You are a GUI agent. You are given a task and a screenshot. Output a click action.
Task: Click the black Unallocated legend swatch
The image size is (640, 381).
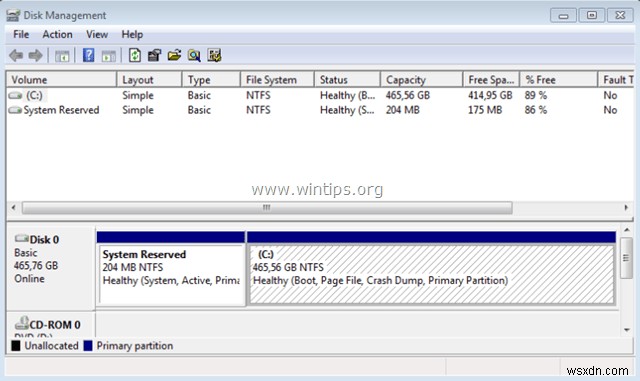(x=16, y=346)
